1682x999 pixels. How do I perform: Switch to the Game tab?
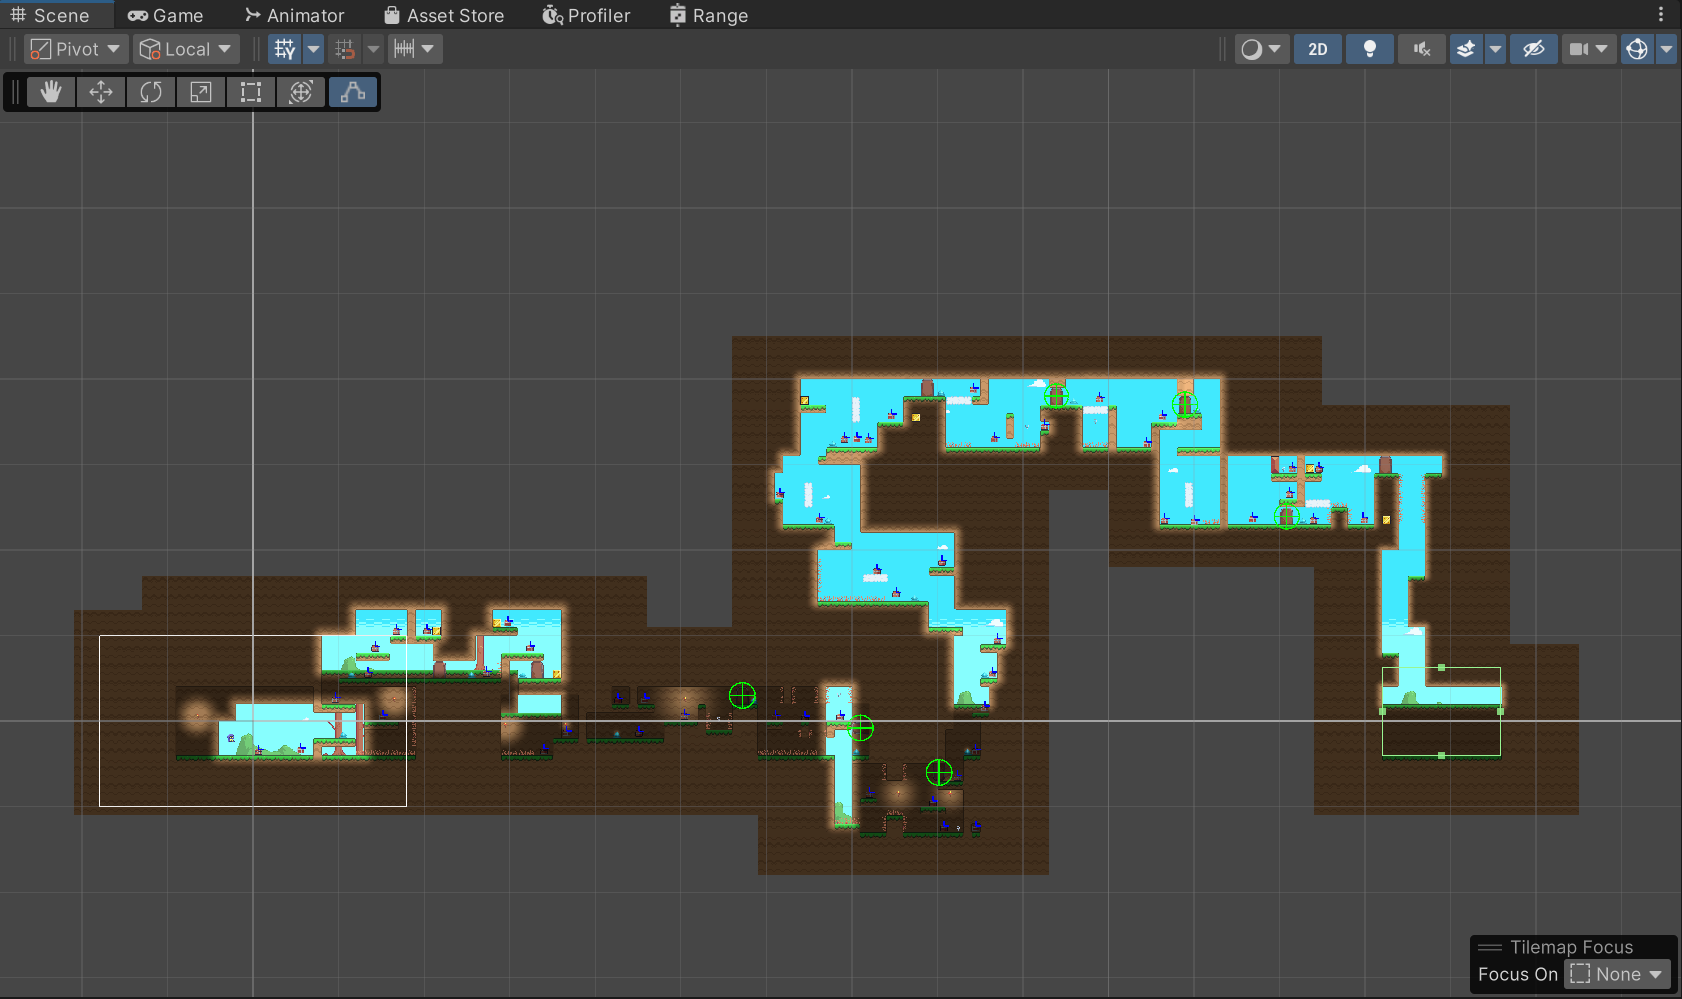click(166, 15)
